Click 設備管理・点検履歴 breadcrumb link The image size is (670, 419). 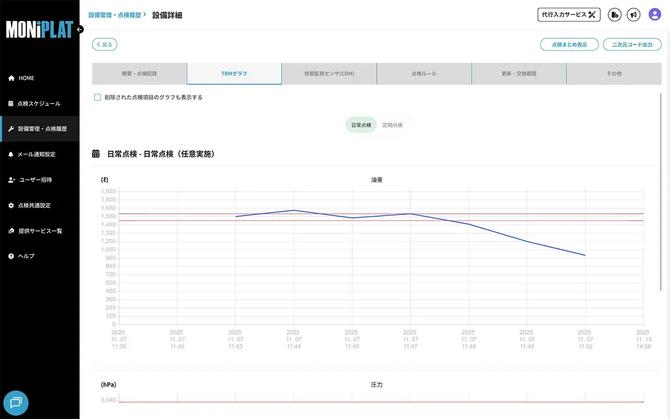(x=114, y=15)
